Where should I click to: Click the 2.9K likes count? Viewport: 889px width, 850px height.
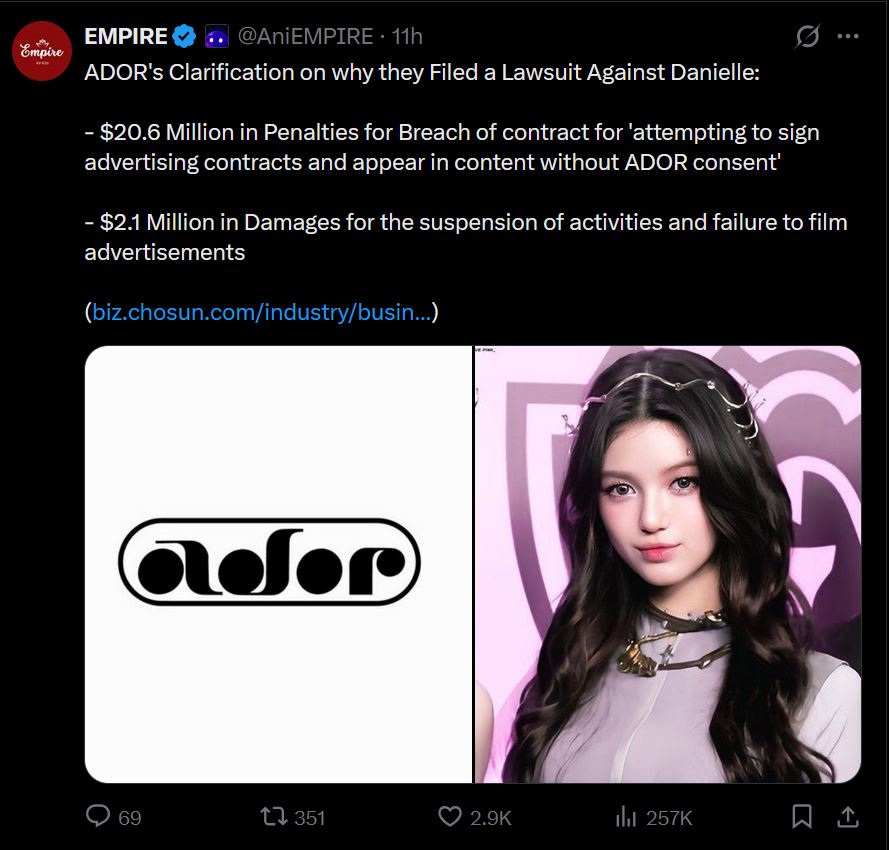coord(490,818)
